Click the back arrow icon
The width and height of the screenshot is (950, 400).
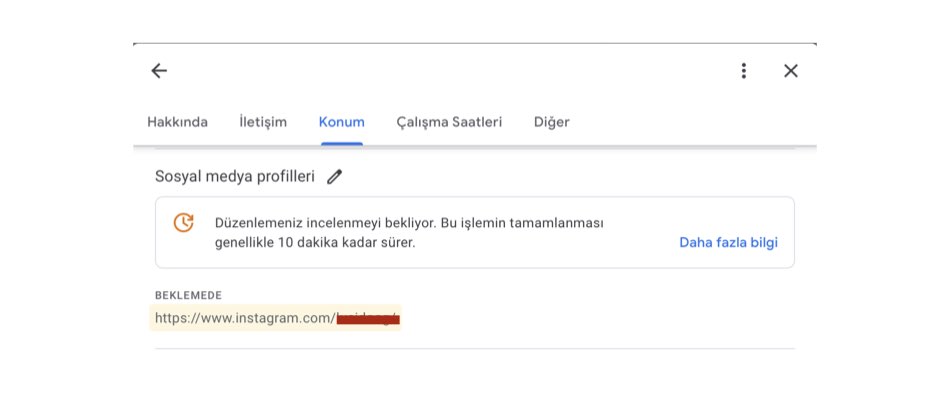[x=159, y=71]
